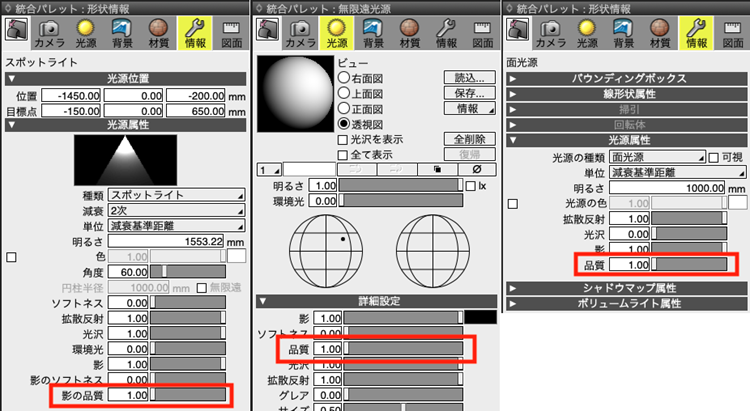Click the black 影 color swatch in 詳細設定

(x=481, y=317)
